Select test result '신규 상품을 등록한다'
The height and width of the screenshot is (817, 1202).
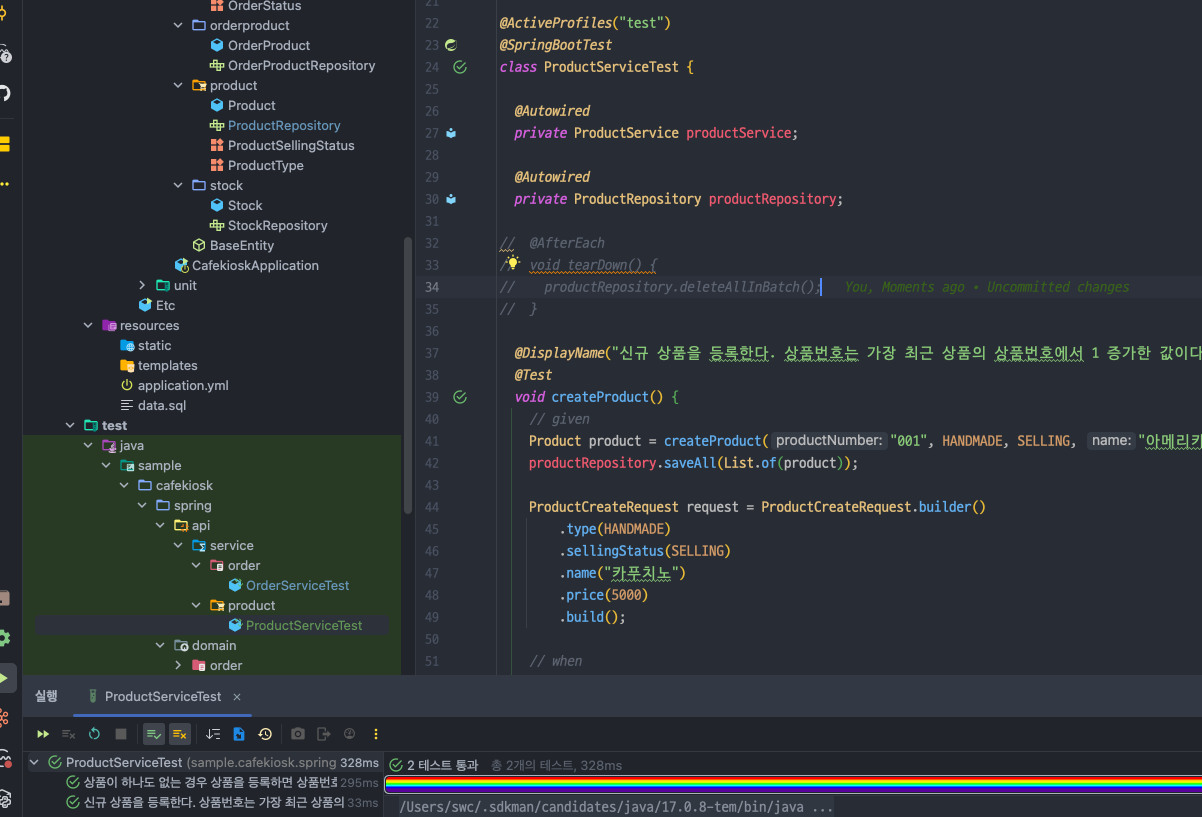205,802
